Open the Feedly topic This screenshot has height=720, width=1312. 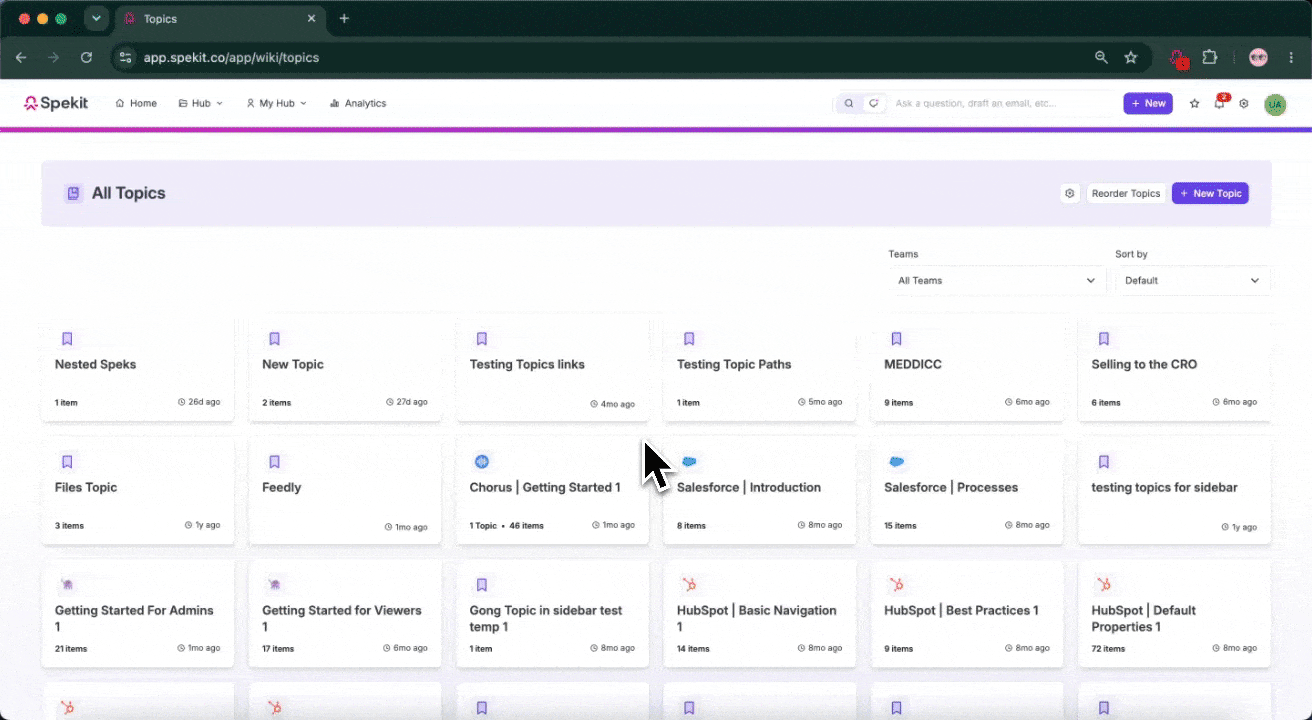[345, 492]
